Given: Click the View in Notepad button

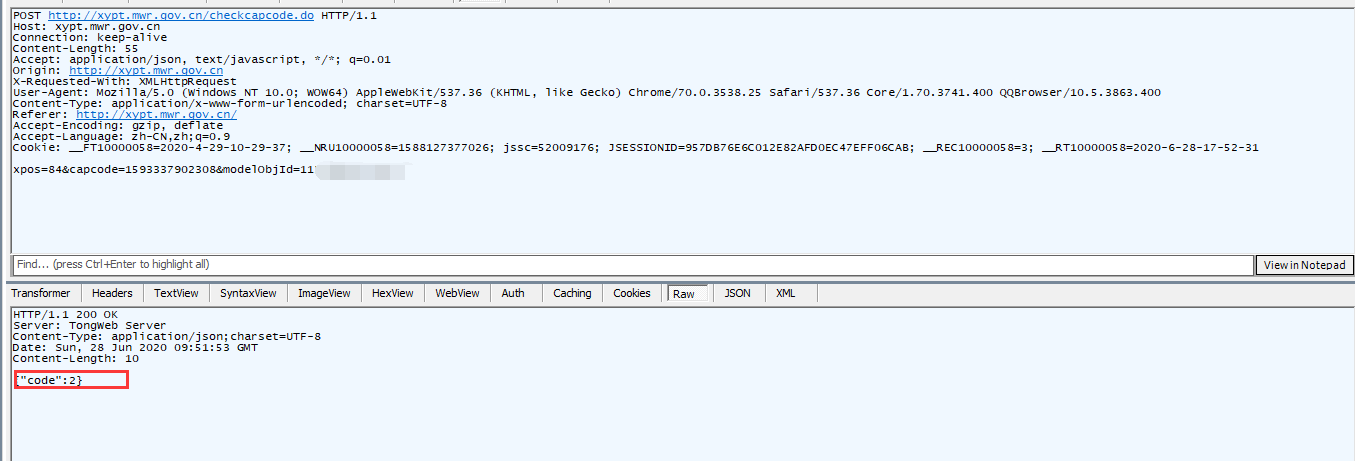Looking at the screenshot, I should coord(1304,265).
